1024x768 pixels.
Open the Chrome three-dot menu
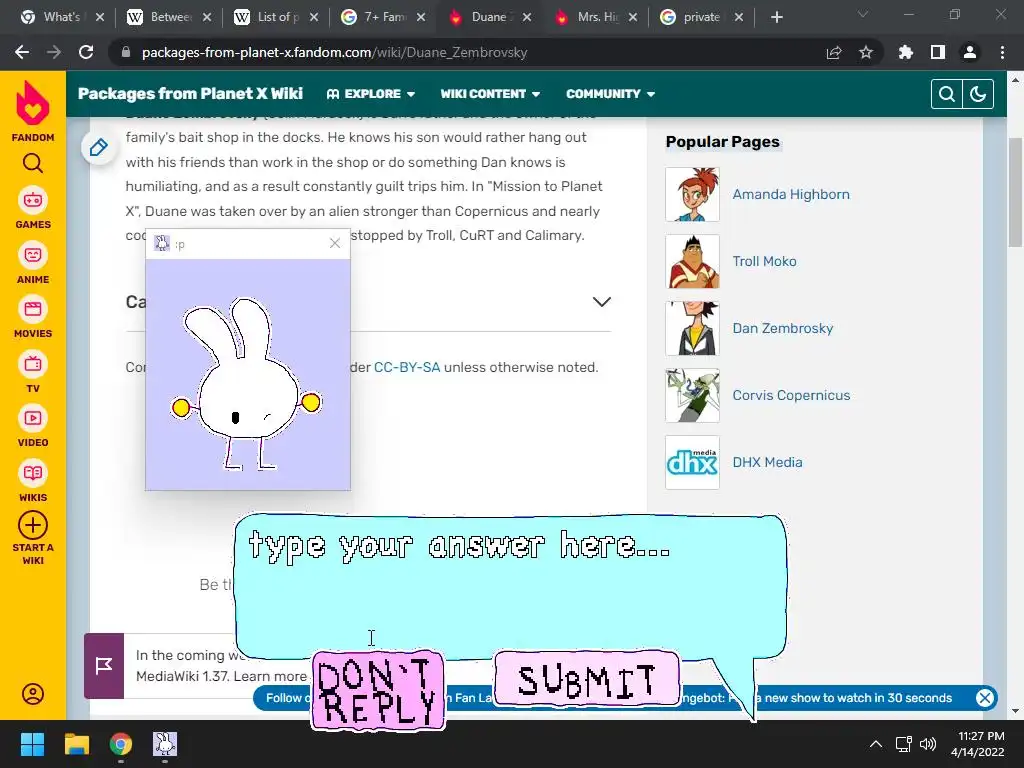point(1002,52)
